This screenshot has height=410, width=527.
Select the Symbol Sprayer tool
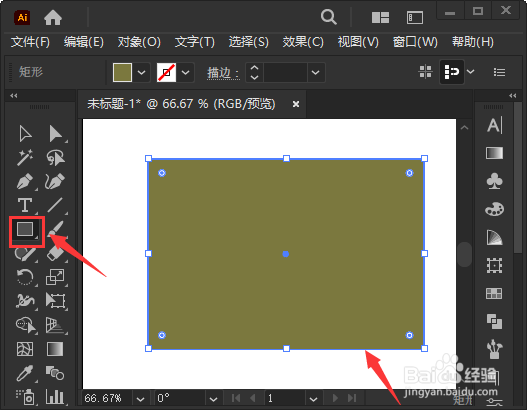point(25,397)
